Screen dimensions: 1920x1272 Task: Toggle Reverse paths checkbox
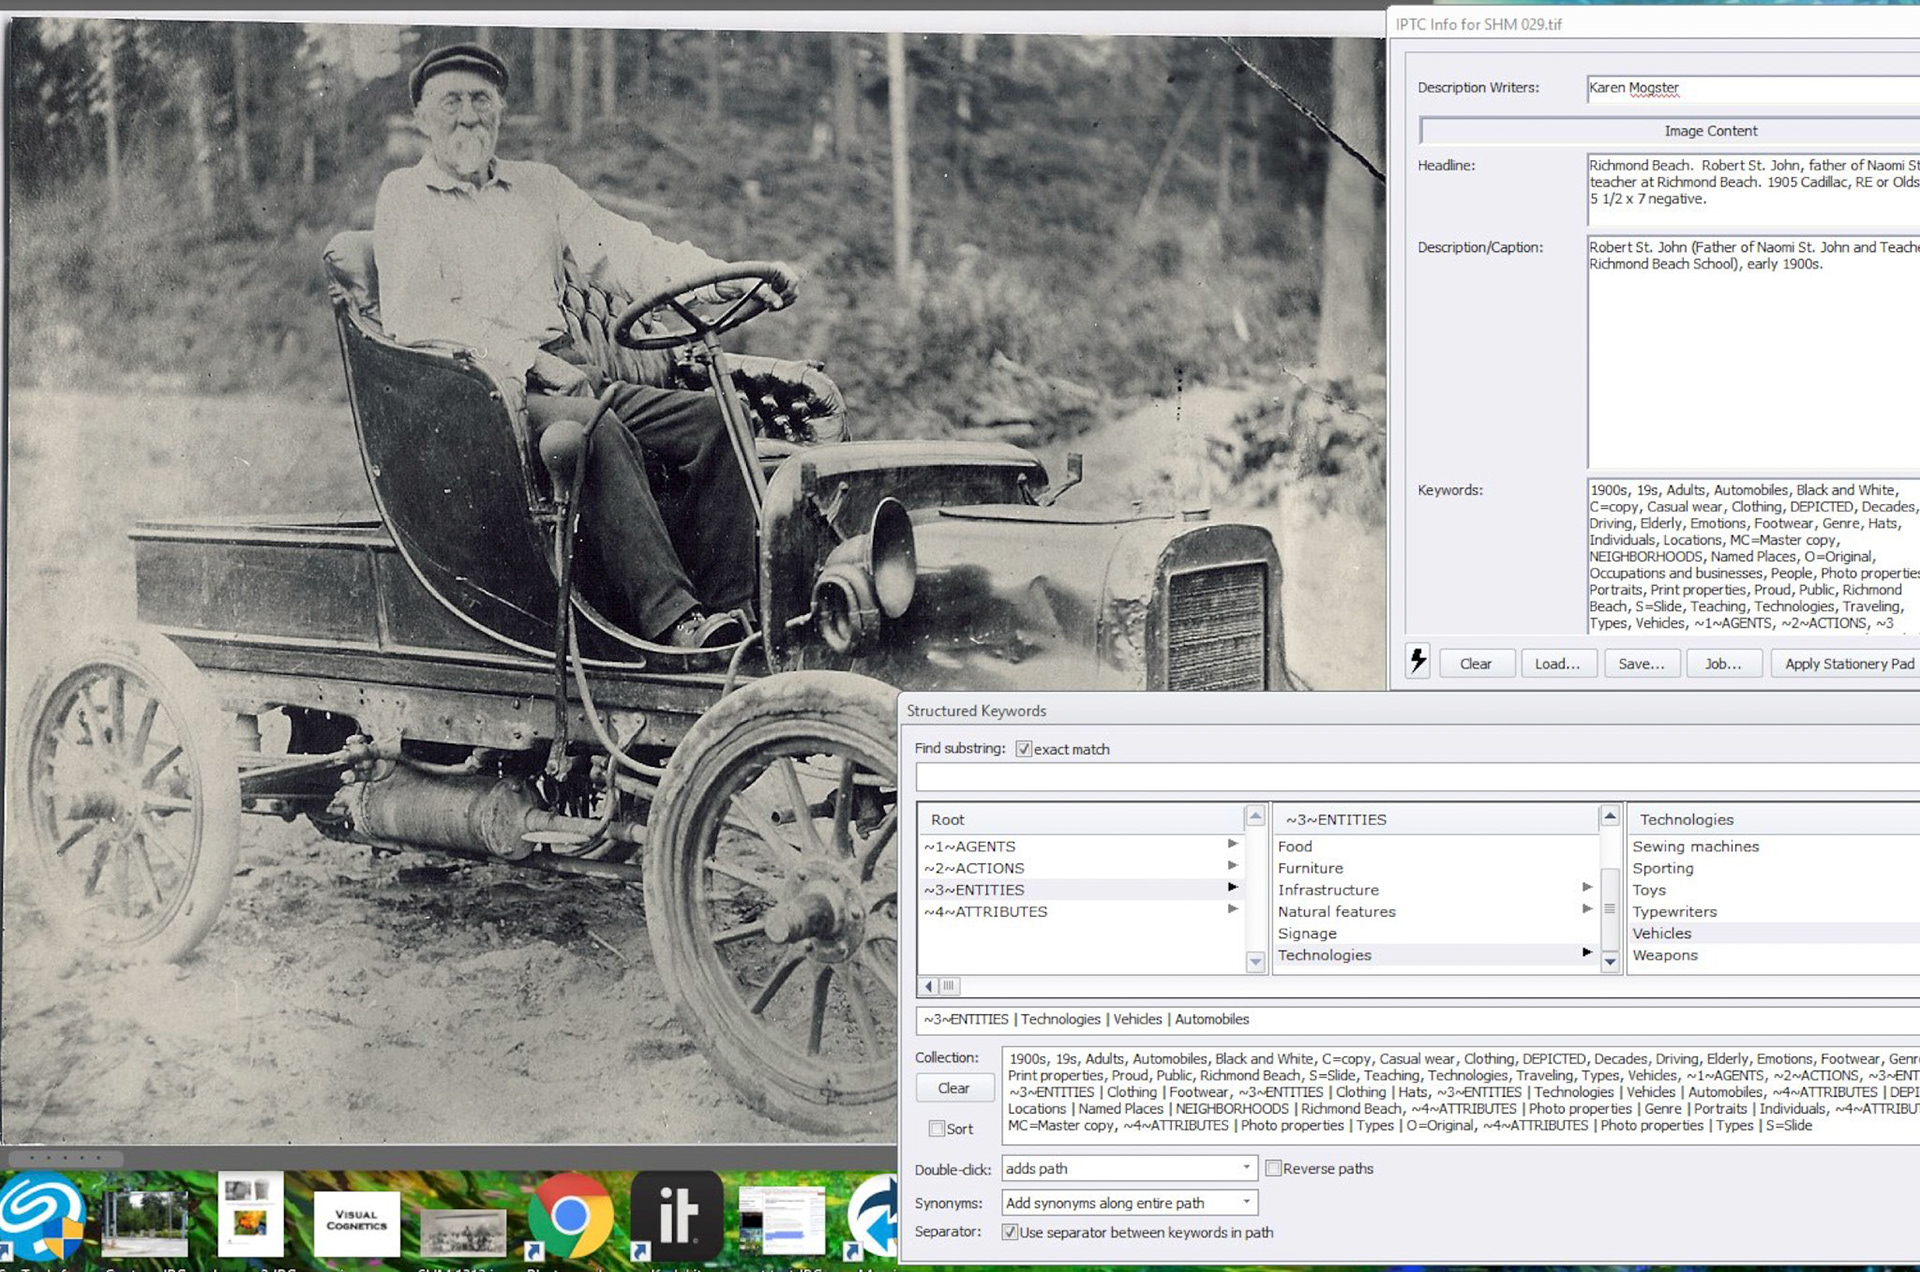1273,1168
